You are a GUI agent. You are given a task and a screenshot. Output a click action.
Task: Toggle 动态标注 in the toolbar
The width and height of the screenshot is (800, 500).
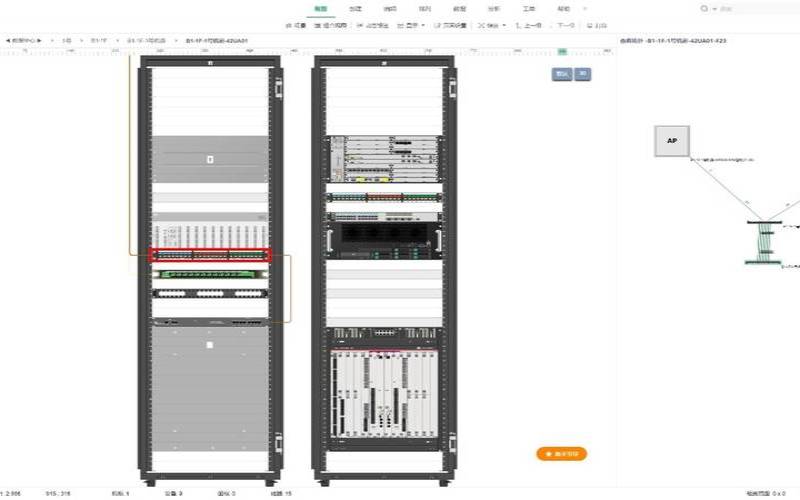click(x=374, y=25)
